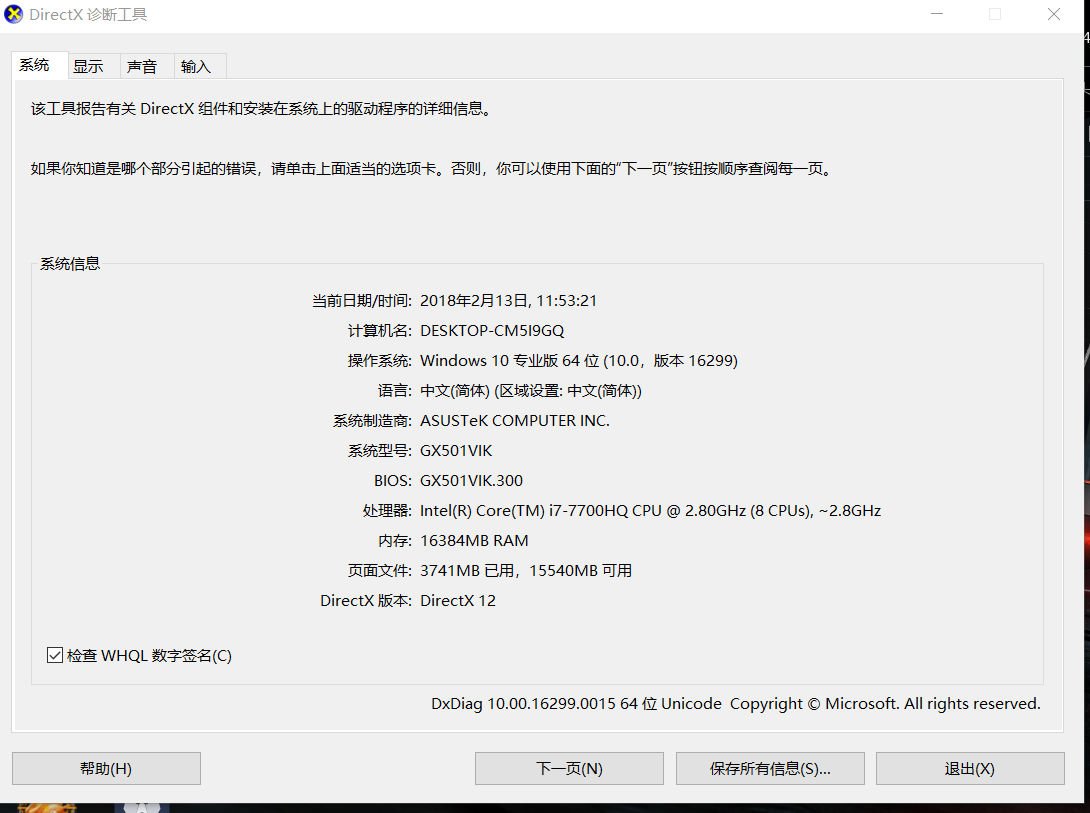Click the Windows 10 专业版 64 位 value
Viewport: 1090px width, 813px height.
pyautogui.click(x=579, y=361)
